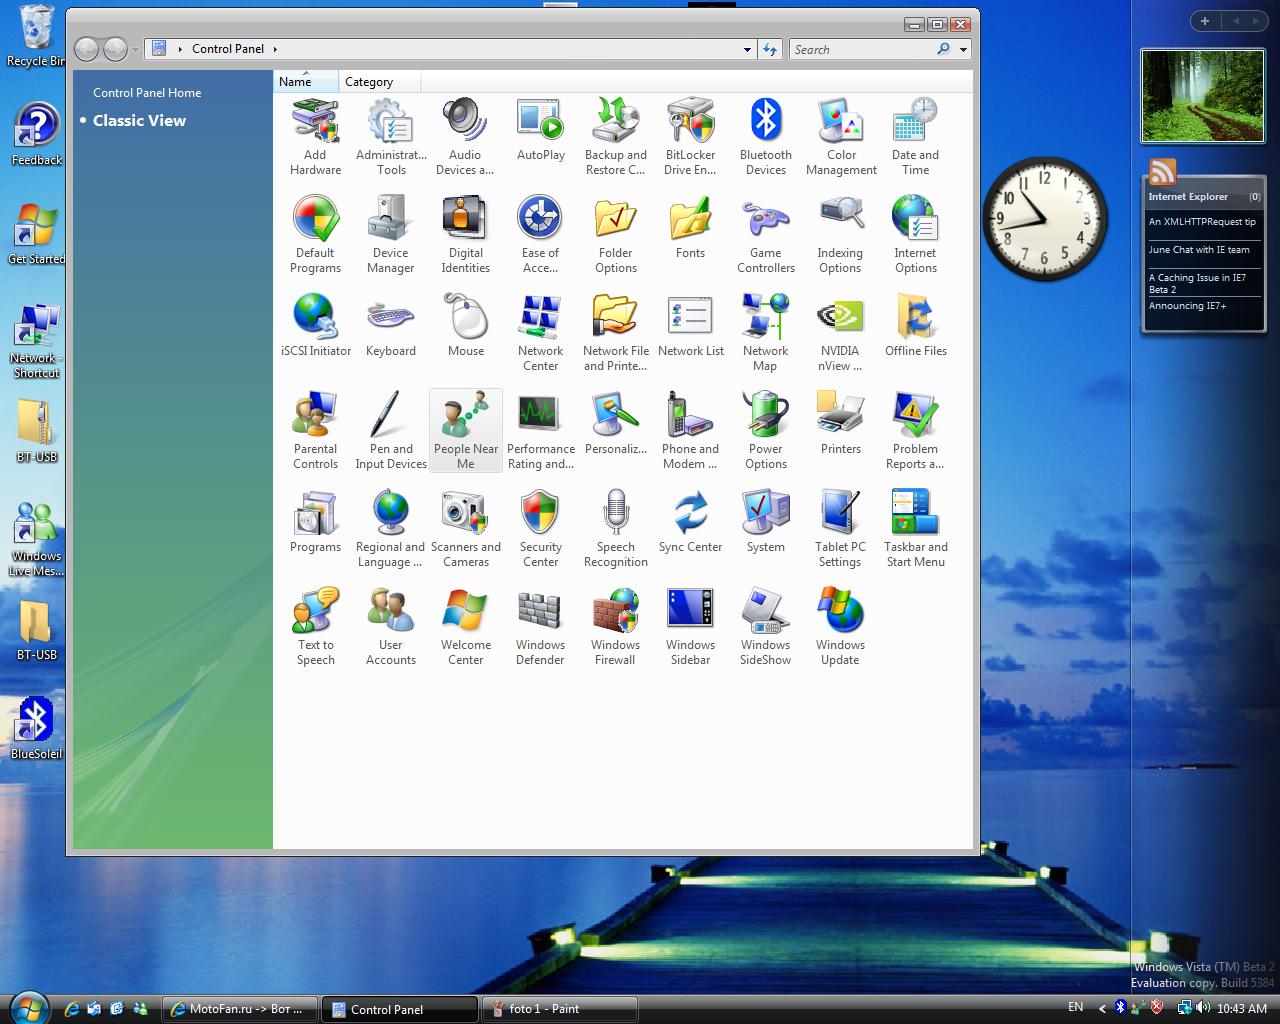Open Security Center
Viewport: 1280px width, 1024px height.
point(541,529)
